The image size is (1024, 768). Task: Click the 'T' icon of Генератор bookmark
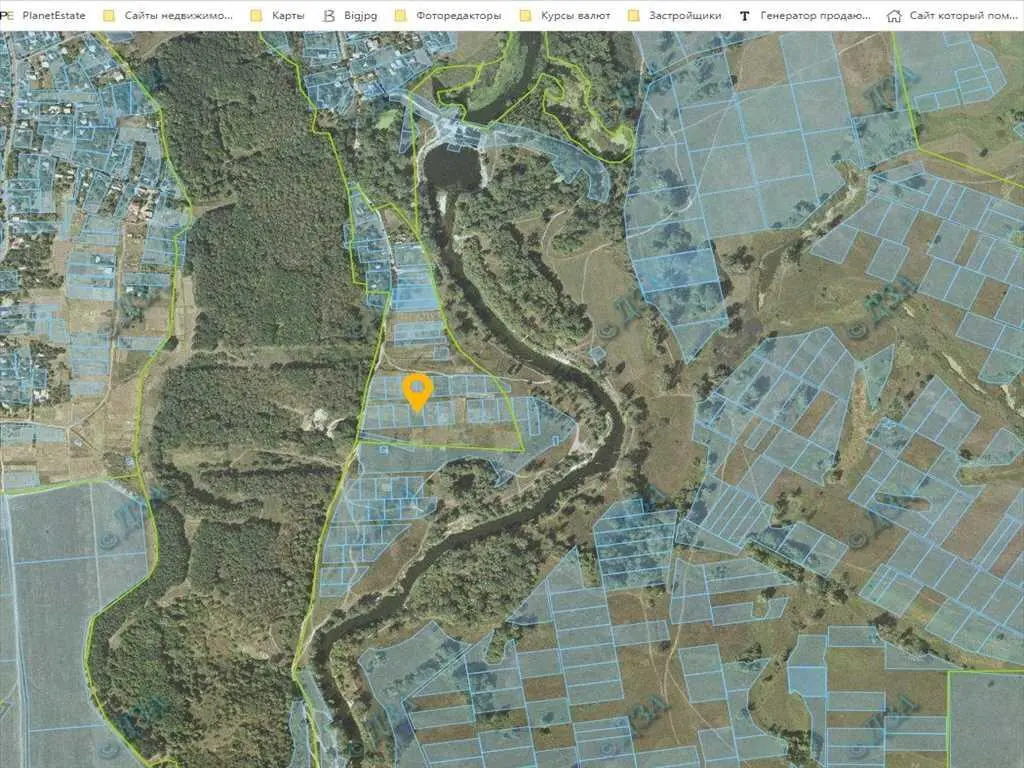[x=744, y=16]
